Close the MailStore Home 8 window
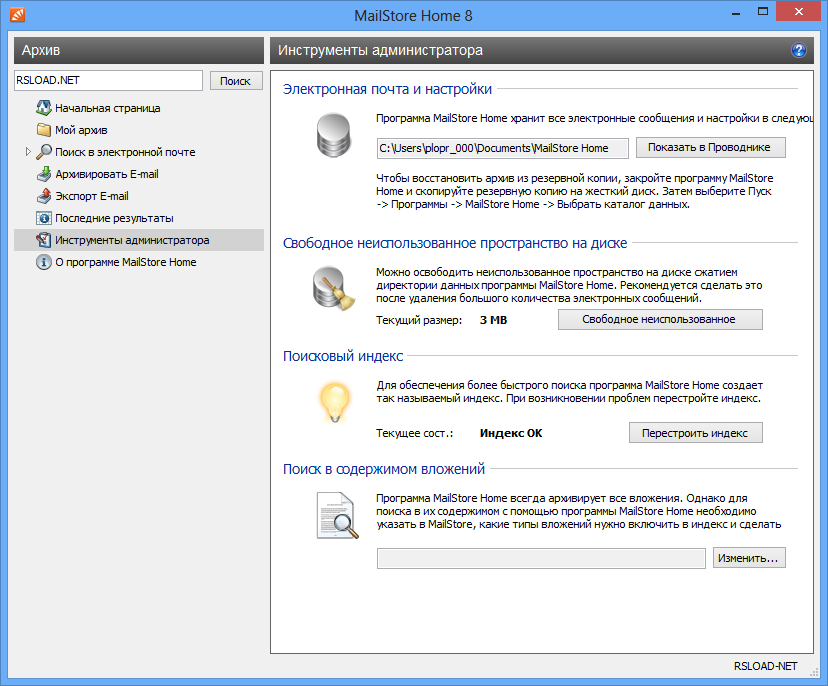Image resolution: width=828 pixels, height=686 pixels. click(x=798, y=12)
